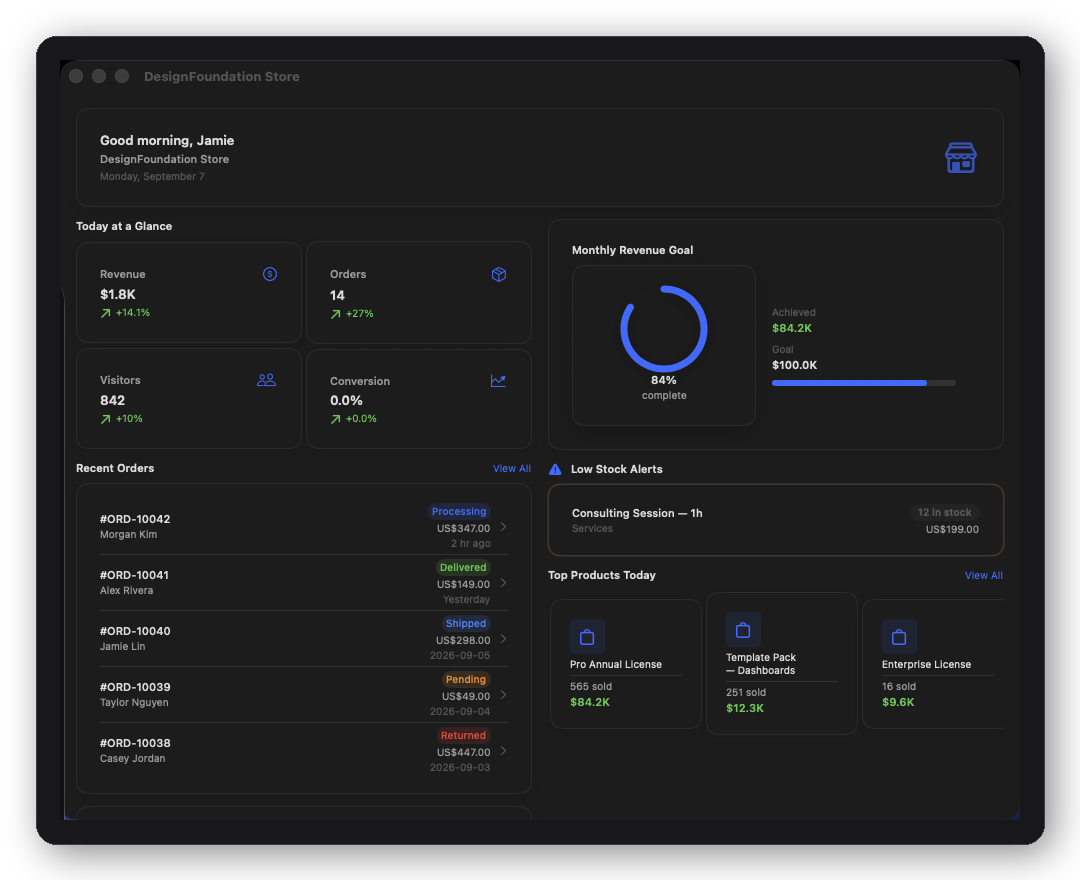Image resolution: width=1080 pixels, height=880 pixels.
Task: Click the Monday, September 7 date
Action: (152, 176)
